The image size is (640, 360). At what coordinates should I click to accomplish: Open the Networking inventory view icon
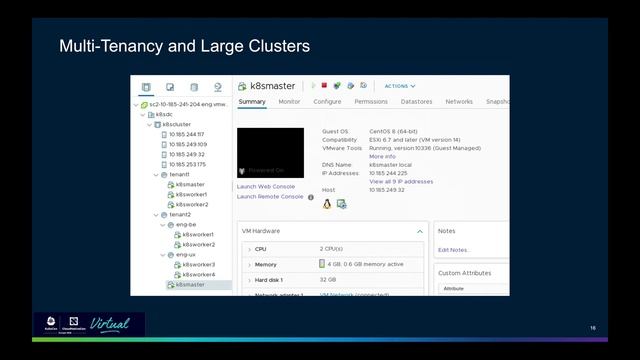tap(218, 87)
